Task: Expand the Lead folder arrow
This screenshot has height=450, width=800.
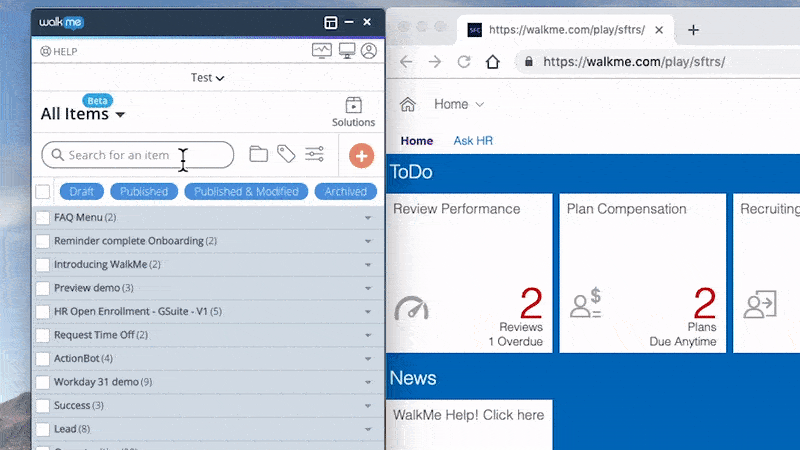Action: [x=368, y=429]
